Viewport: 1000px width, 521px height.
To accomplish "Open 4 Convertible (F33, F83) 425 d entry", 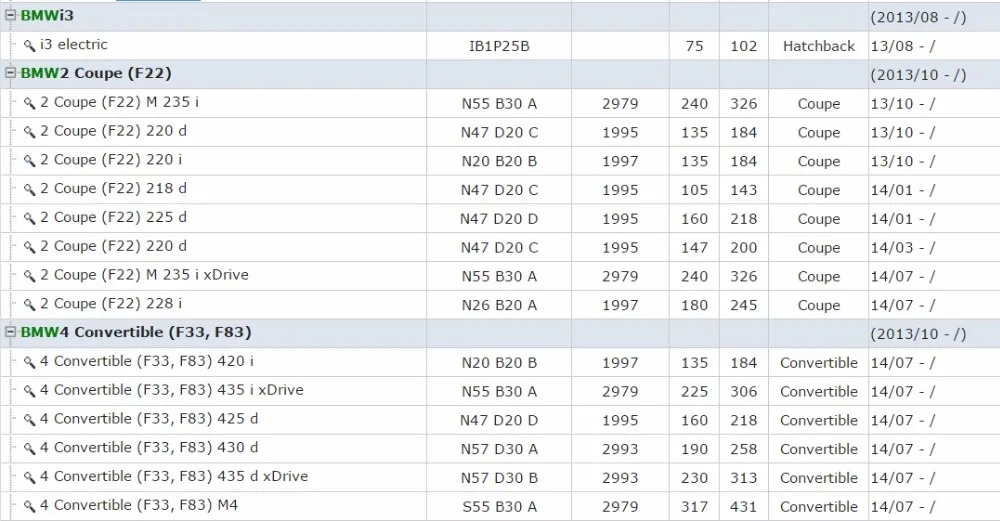I will (x=149, y=419).
